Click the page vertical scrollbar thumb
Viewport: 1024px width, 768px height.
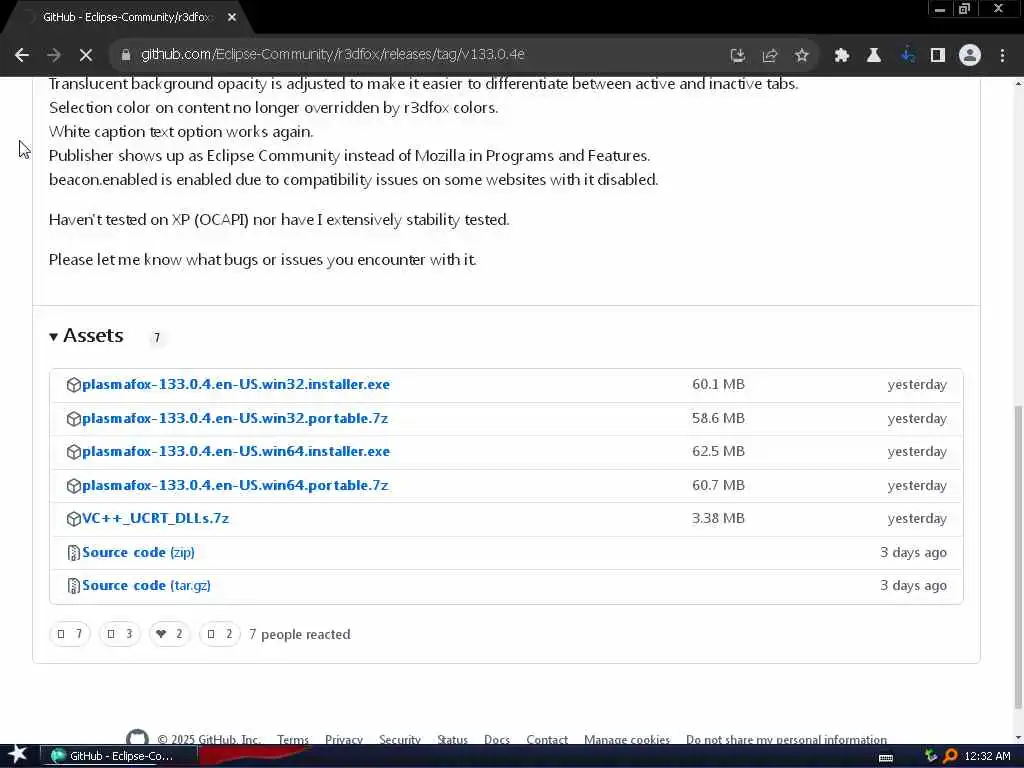coord(1018,556)
